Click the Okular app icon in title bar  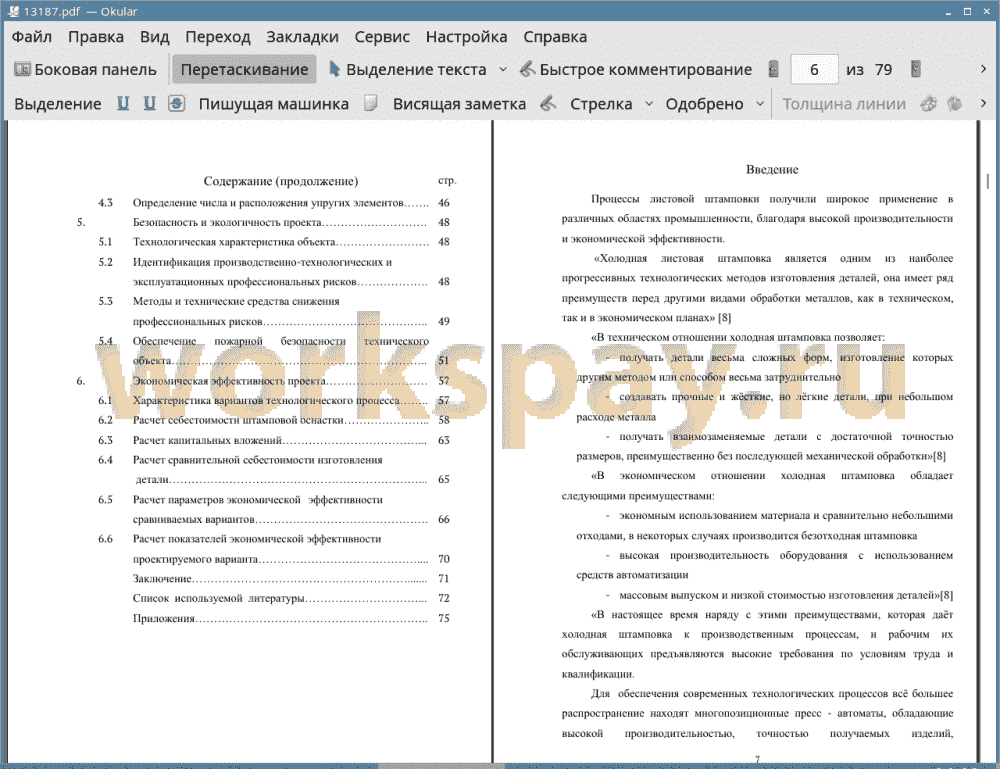13,11
